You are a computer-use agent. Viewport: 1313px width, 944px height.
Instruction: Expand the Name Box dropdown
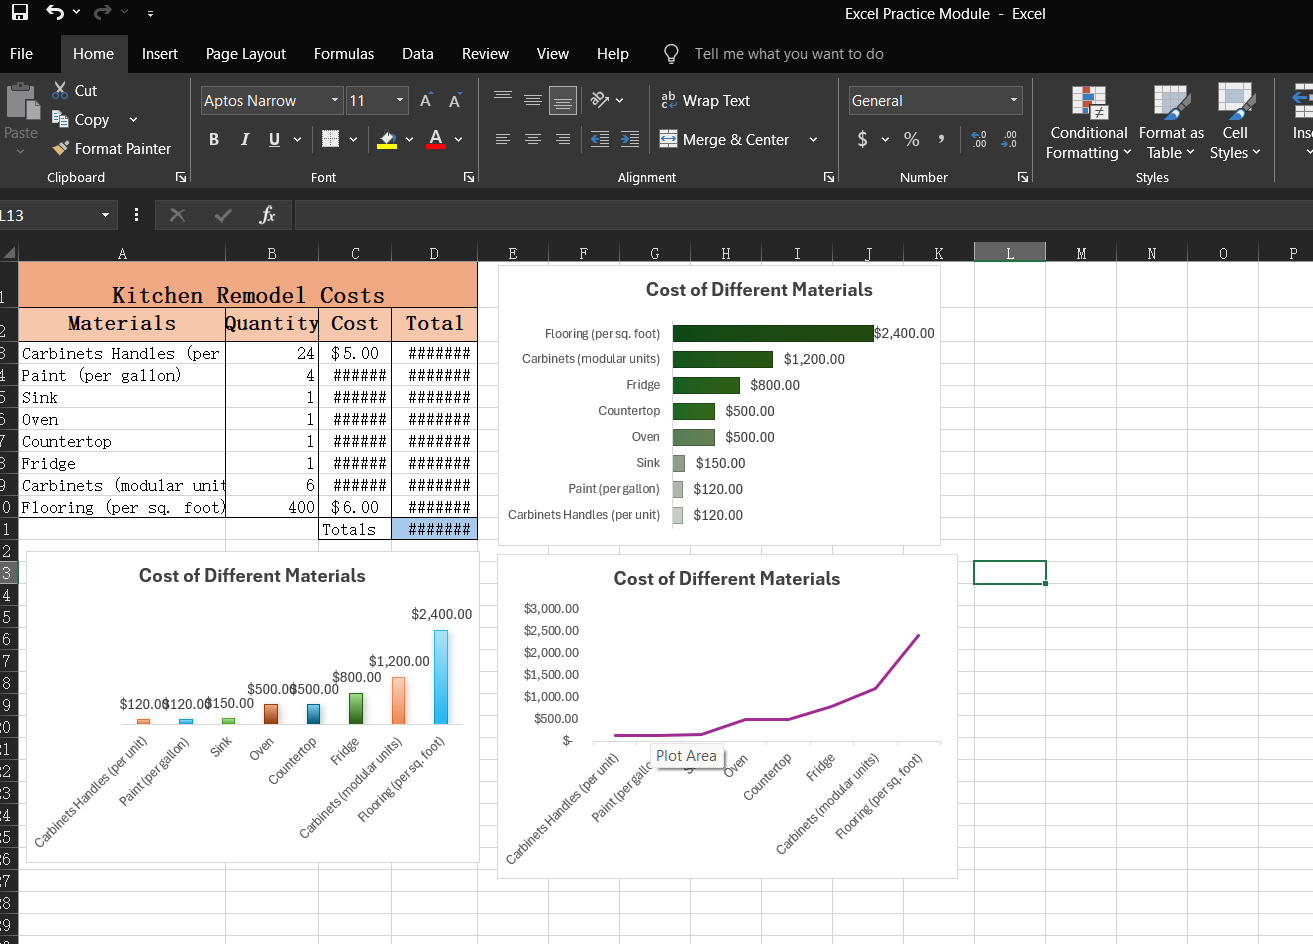pos(105,215)
